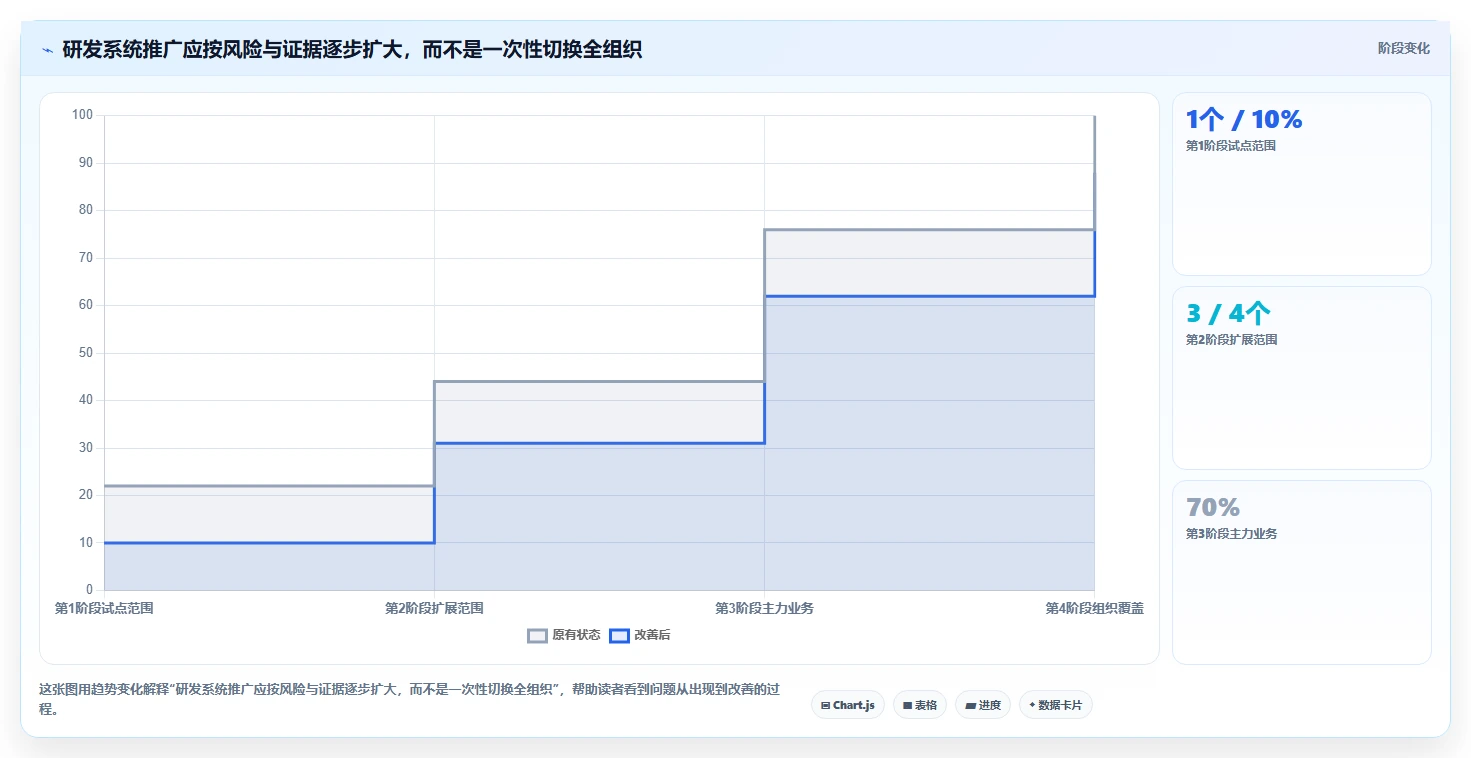Toggle the 原有状态 legend swatch
This screenshot has width=1471, height=758.
coord(538,635)
